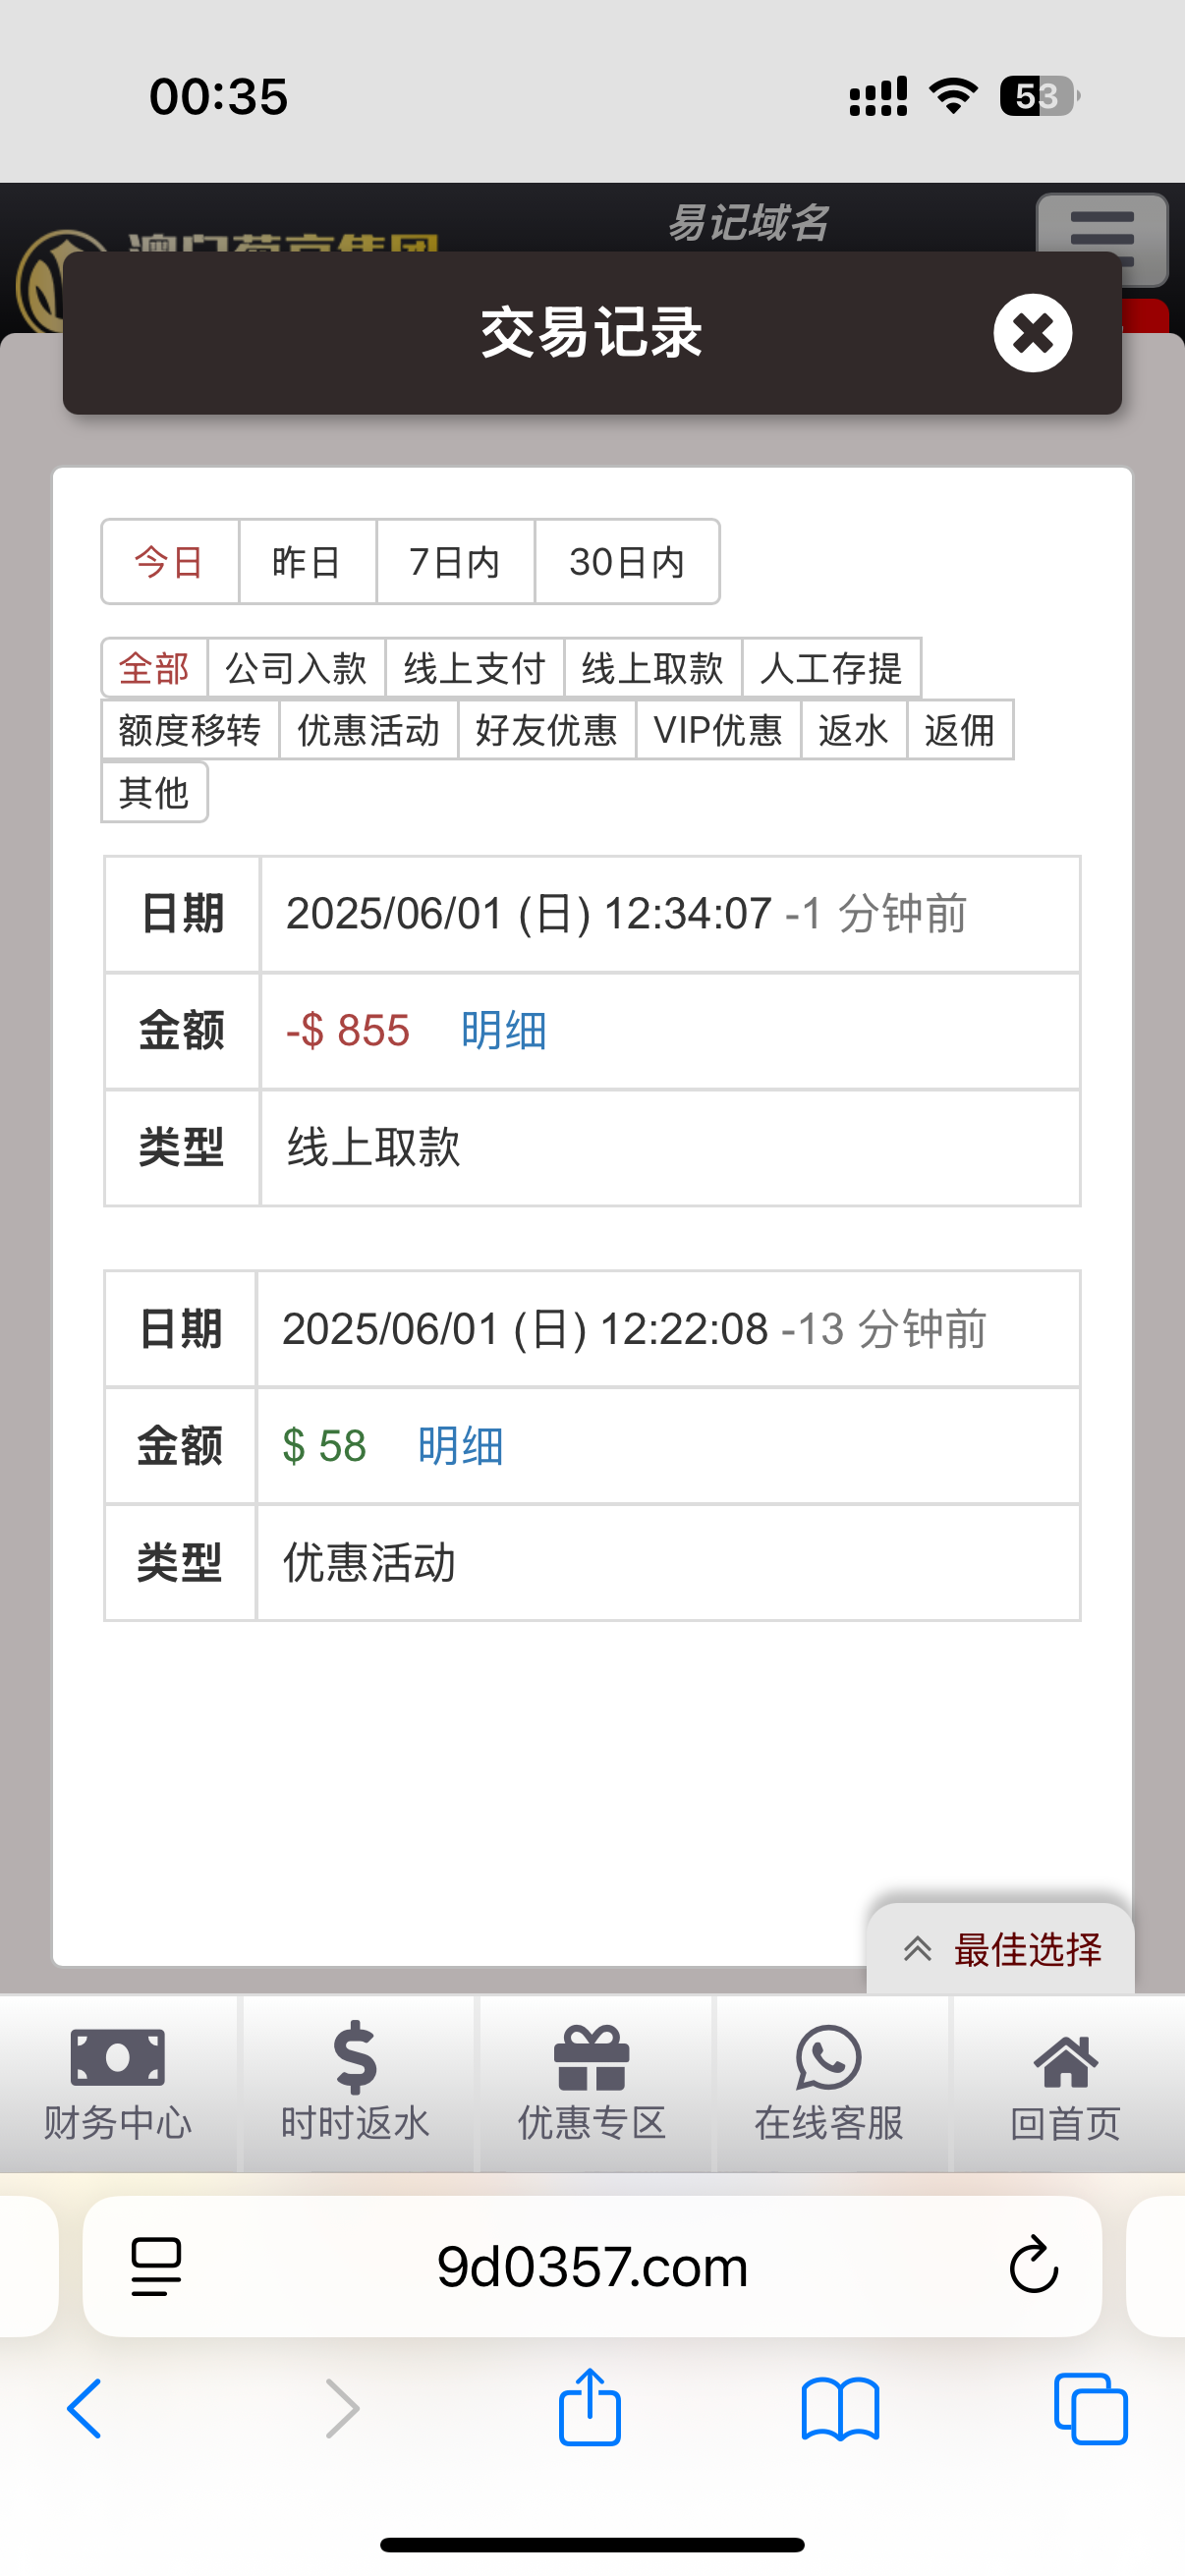Show only 返水 transactions

[853, 730]
